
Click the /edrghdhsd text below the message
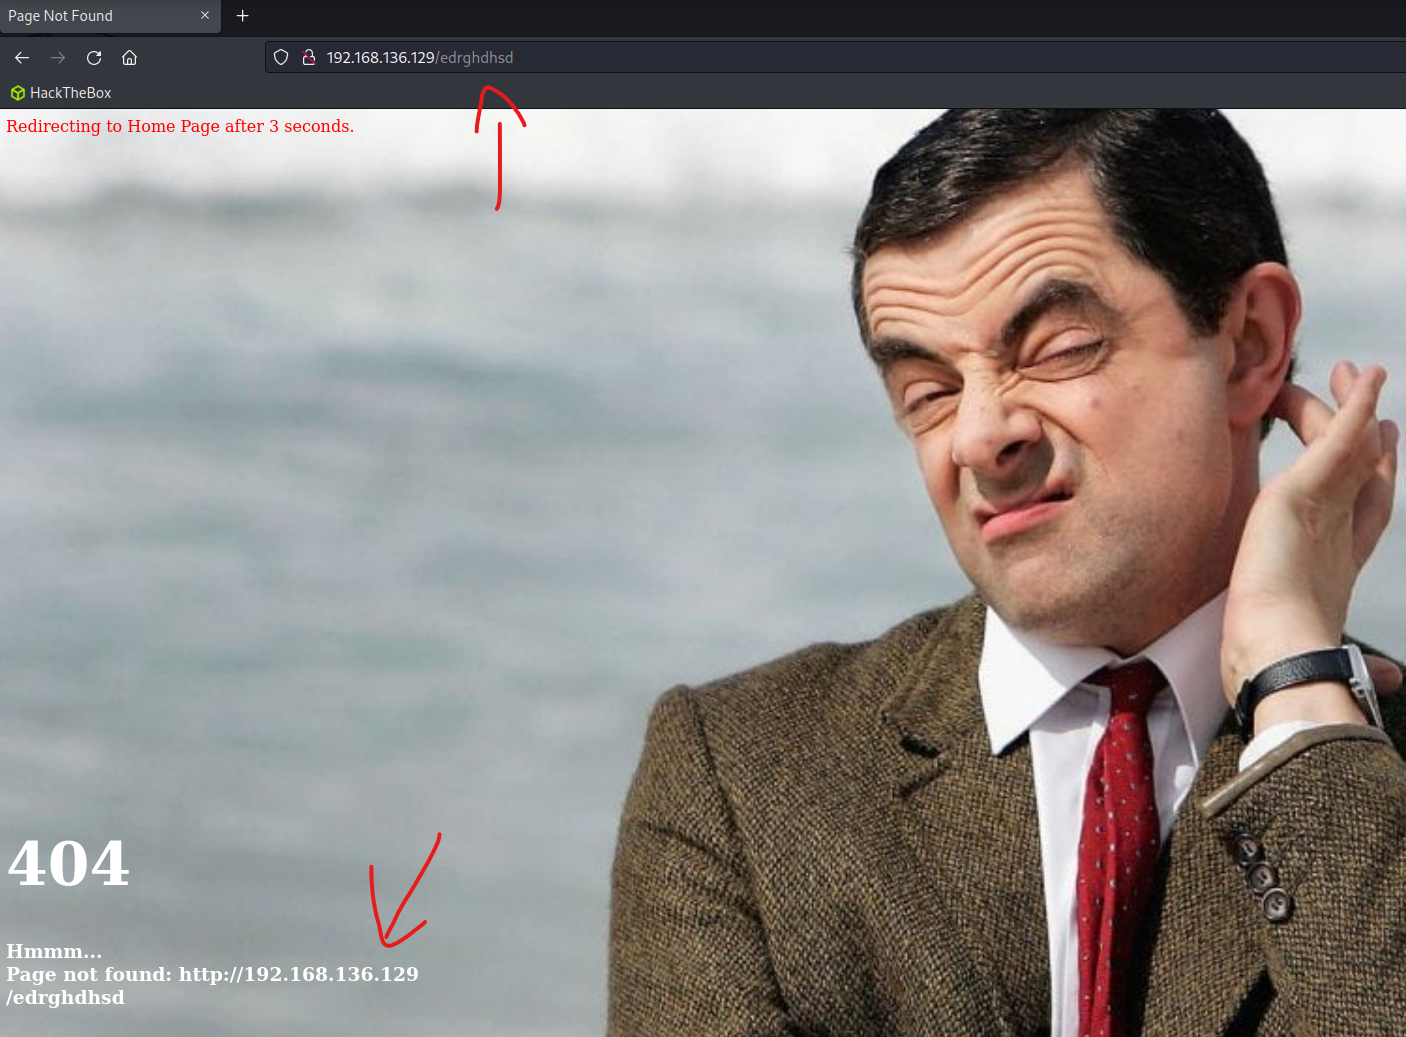point(65,997)
